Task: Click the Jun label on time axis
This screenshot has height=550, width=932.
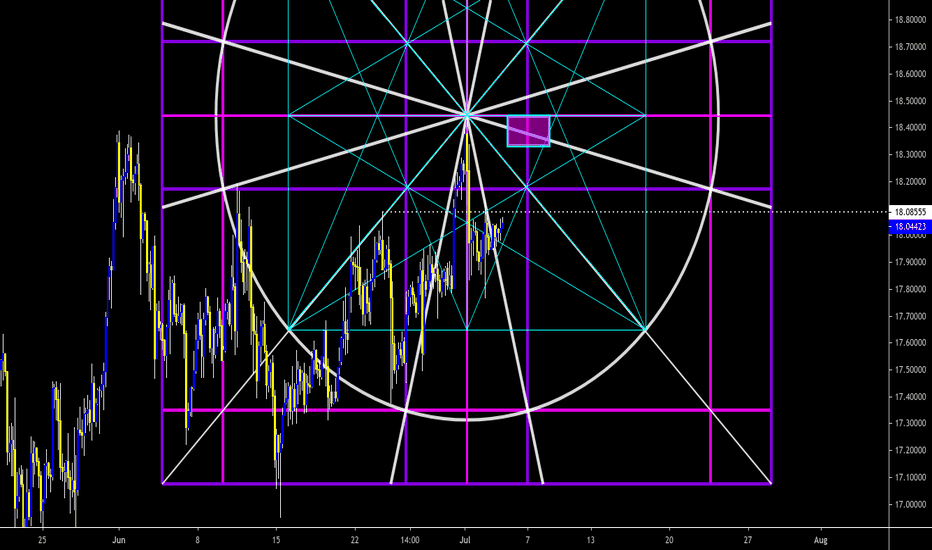Action: (x=119, y=540)
